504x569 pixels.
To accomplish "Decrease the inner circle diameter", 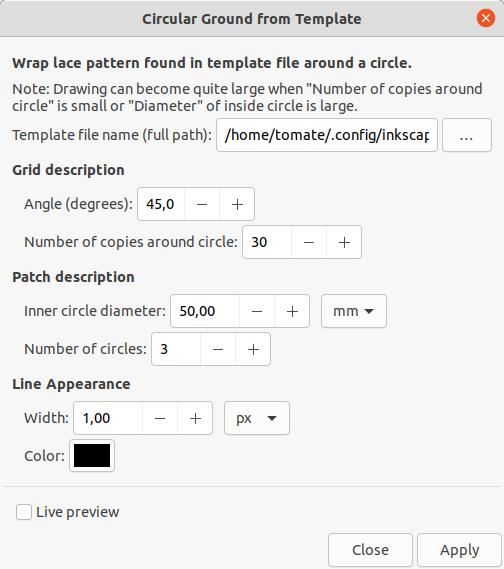I will click(257, 311).
